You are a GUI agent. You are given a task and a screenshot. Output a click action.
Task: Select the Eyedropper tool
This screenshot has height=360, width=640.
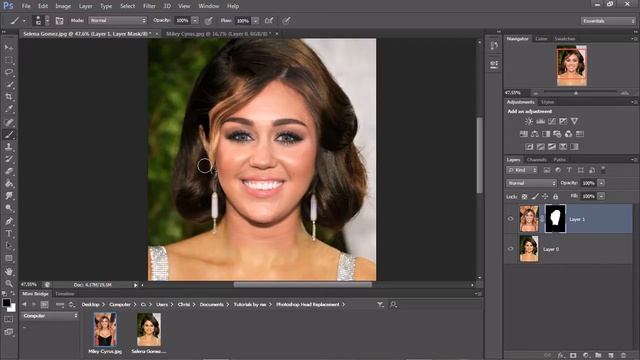coord(9,109)
